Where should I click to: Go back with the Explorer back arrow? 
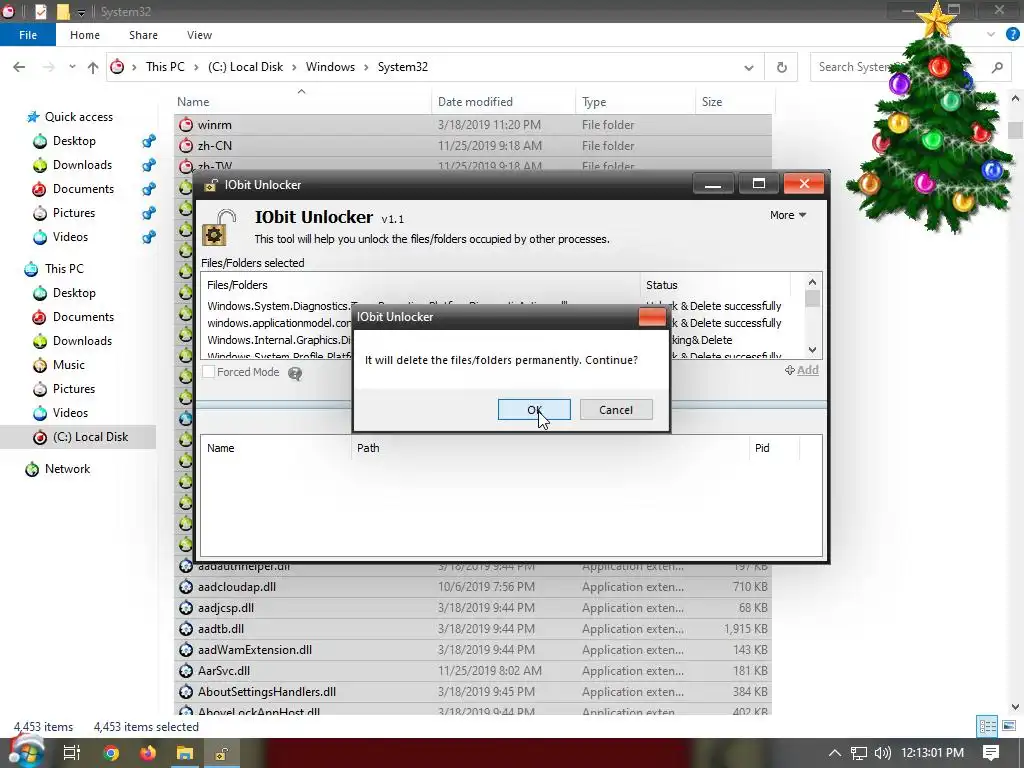(x=19, y=67)
